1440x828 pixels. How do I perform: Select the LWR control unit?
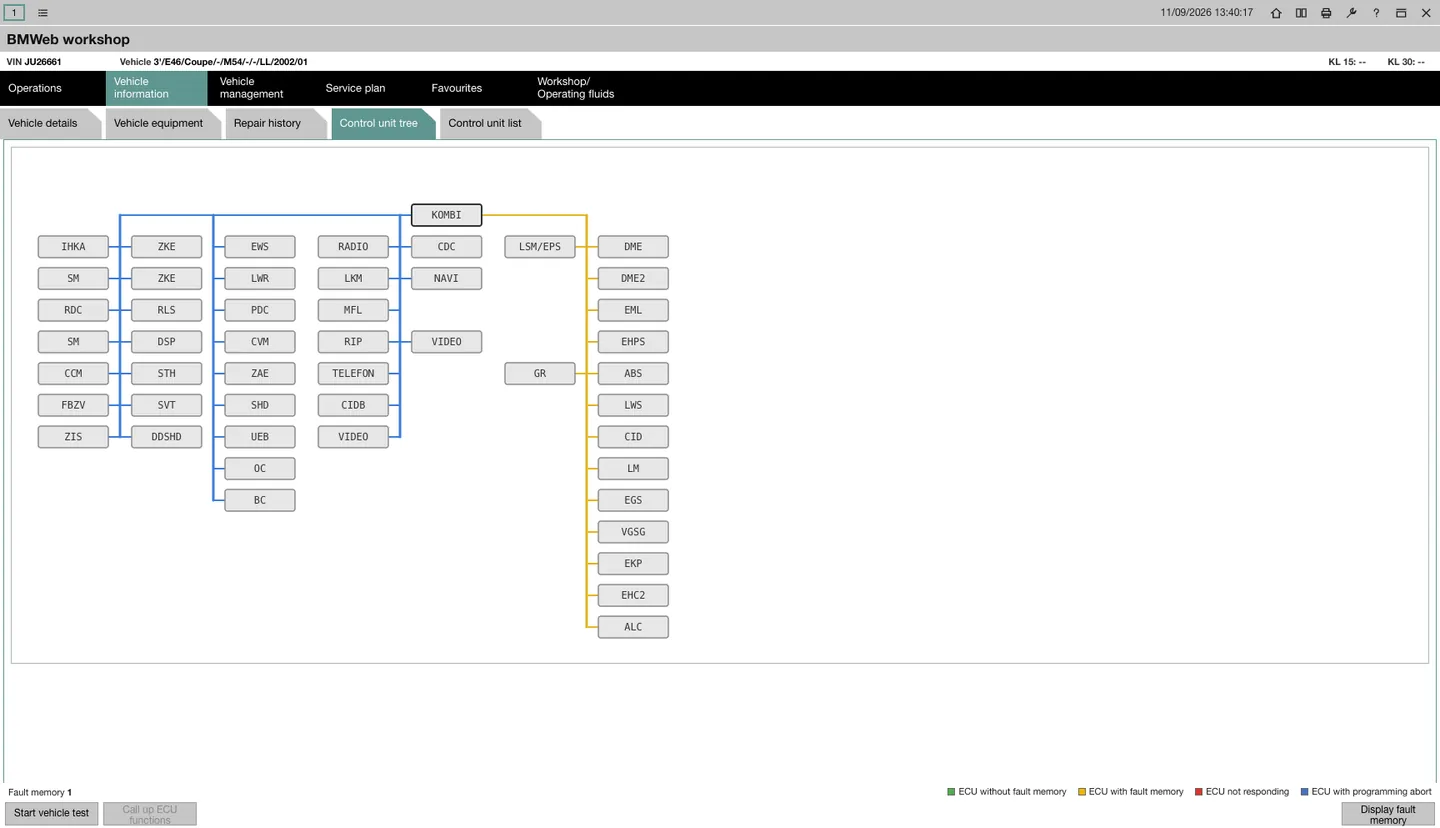(260, 278)
